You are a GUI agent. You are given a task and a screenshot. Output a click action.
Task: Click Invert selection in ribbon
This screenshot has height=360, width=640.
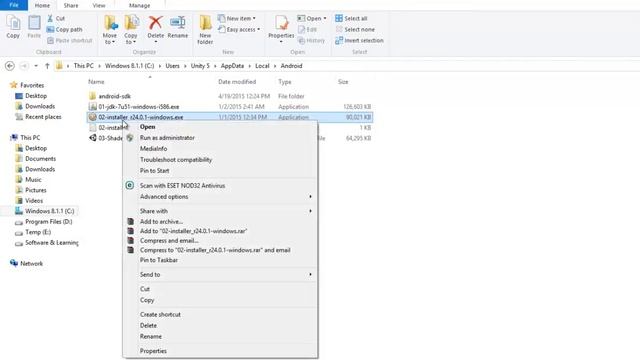pyautogui.click(x=359, y=40)
